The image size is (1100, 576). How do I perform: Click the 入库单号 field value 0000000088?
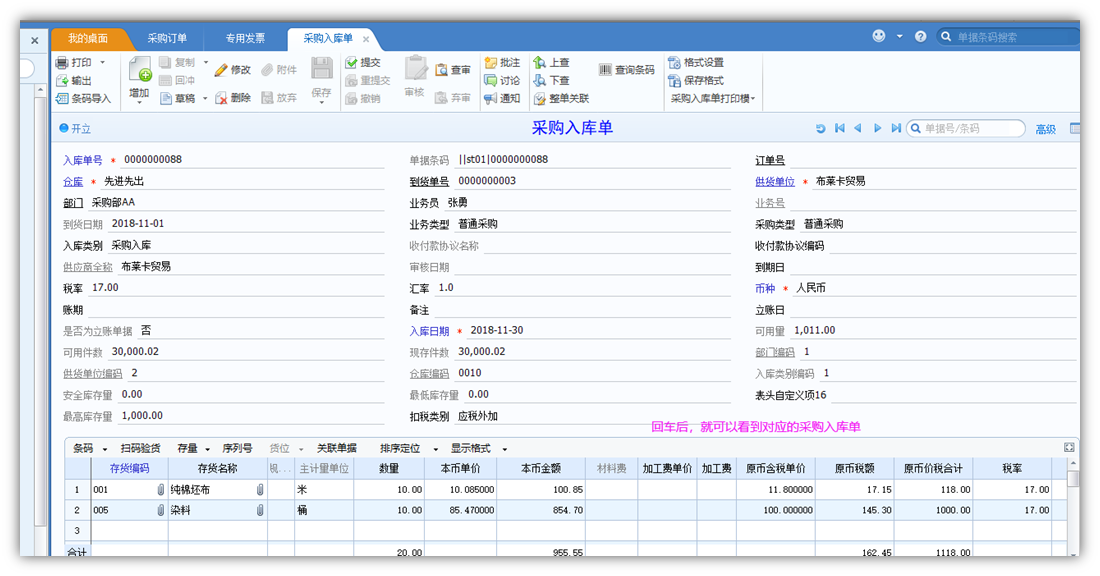pos(153,159)
